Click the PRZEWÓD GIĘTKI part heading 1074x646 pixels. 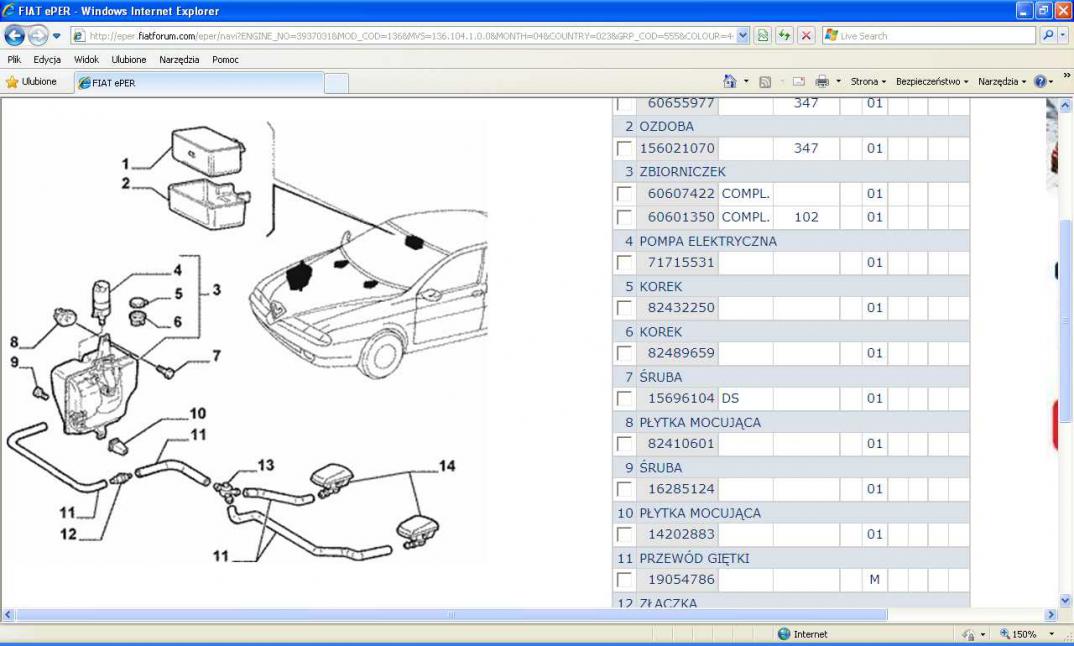point(694,558)
